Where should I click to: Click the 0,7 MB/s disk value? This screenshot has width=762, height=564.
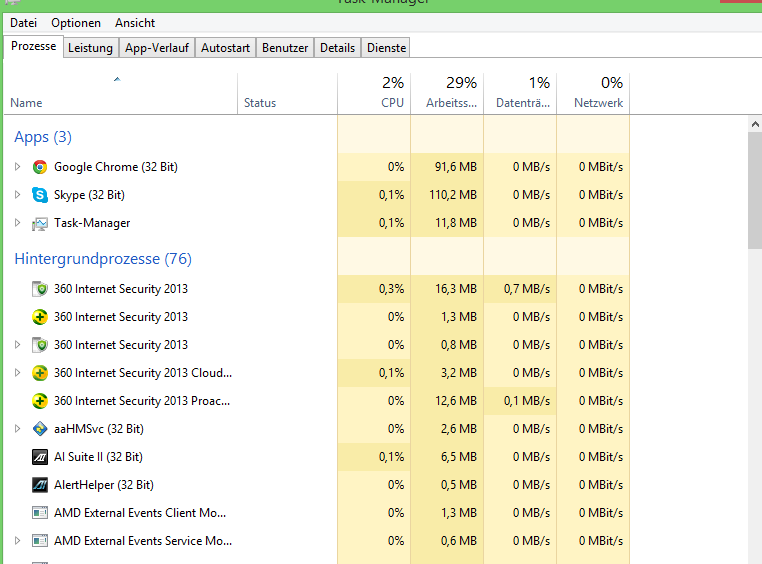[x=527, y=289]
